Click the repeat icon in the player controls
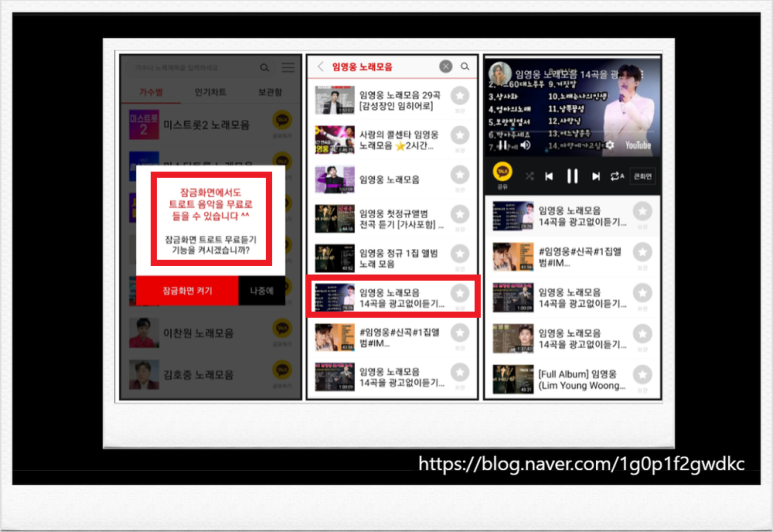Image resolution: width=773 pixels, height=532 pixels. coord(617,176)
